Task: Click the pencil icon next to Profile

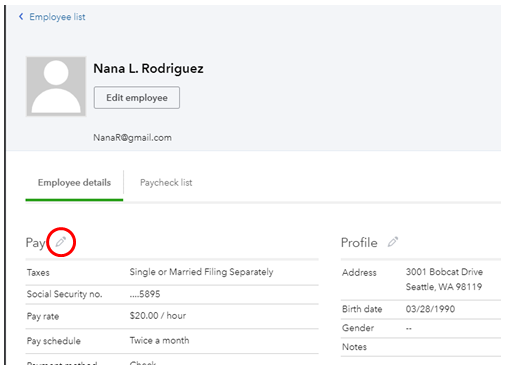Action: (x=393, y=242)
